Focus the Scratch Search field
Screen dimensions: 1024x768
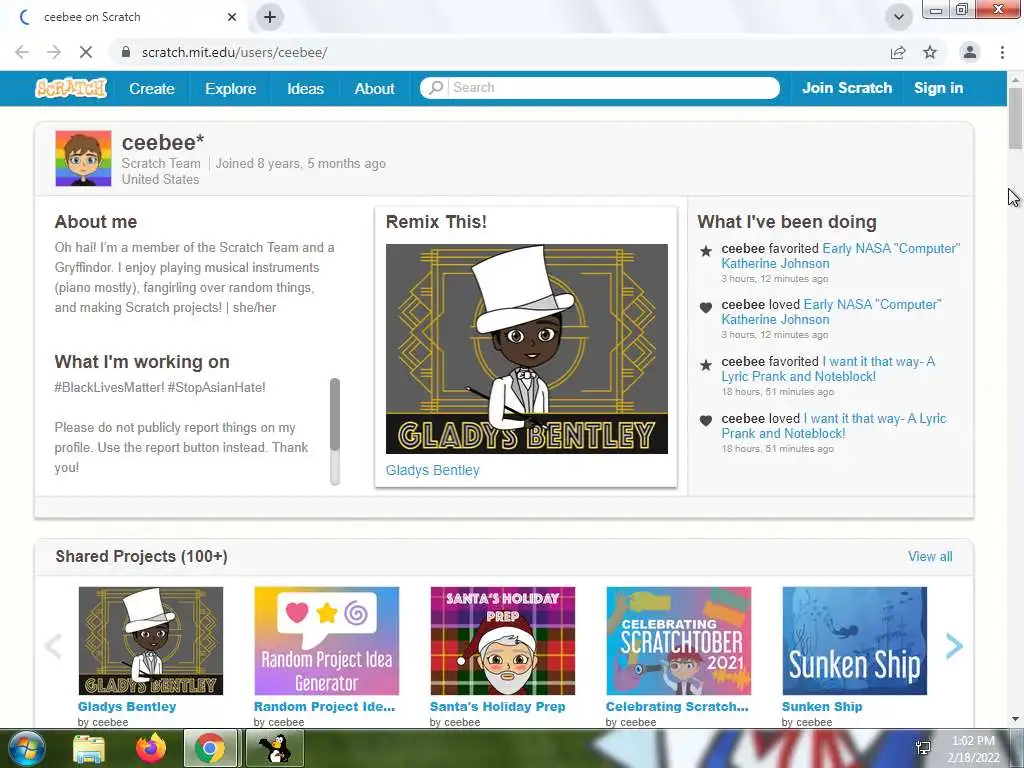(600, 88)
